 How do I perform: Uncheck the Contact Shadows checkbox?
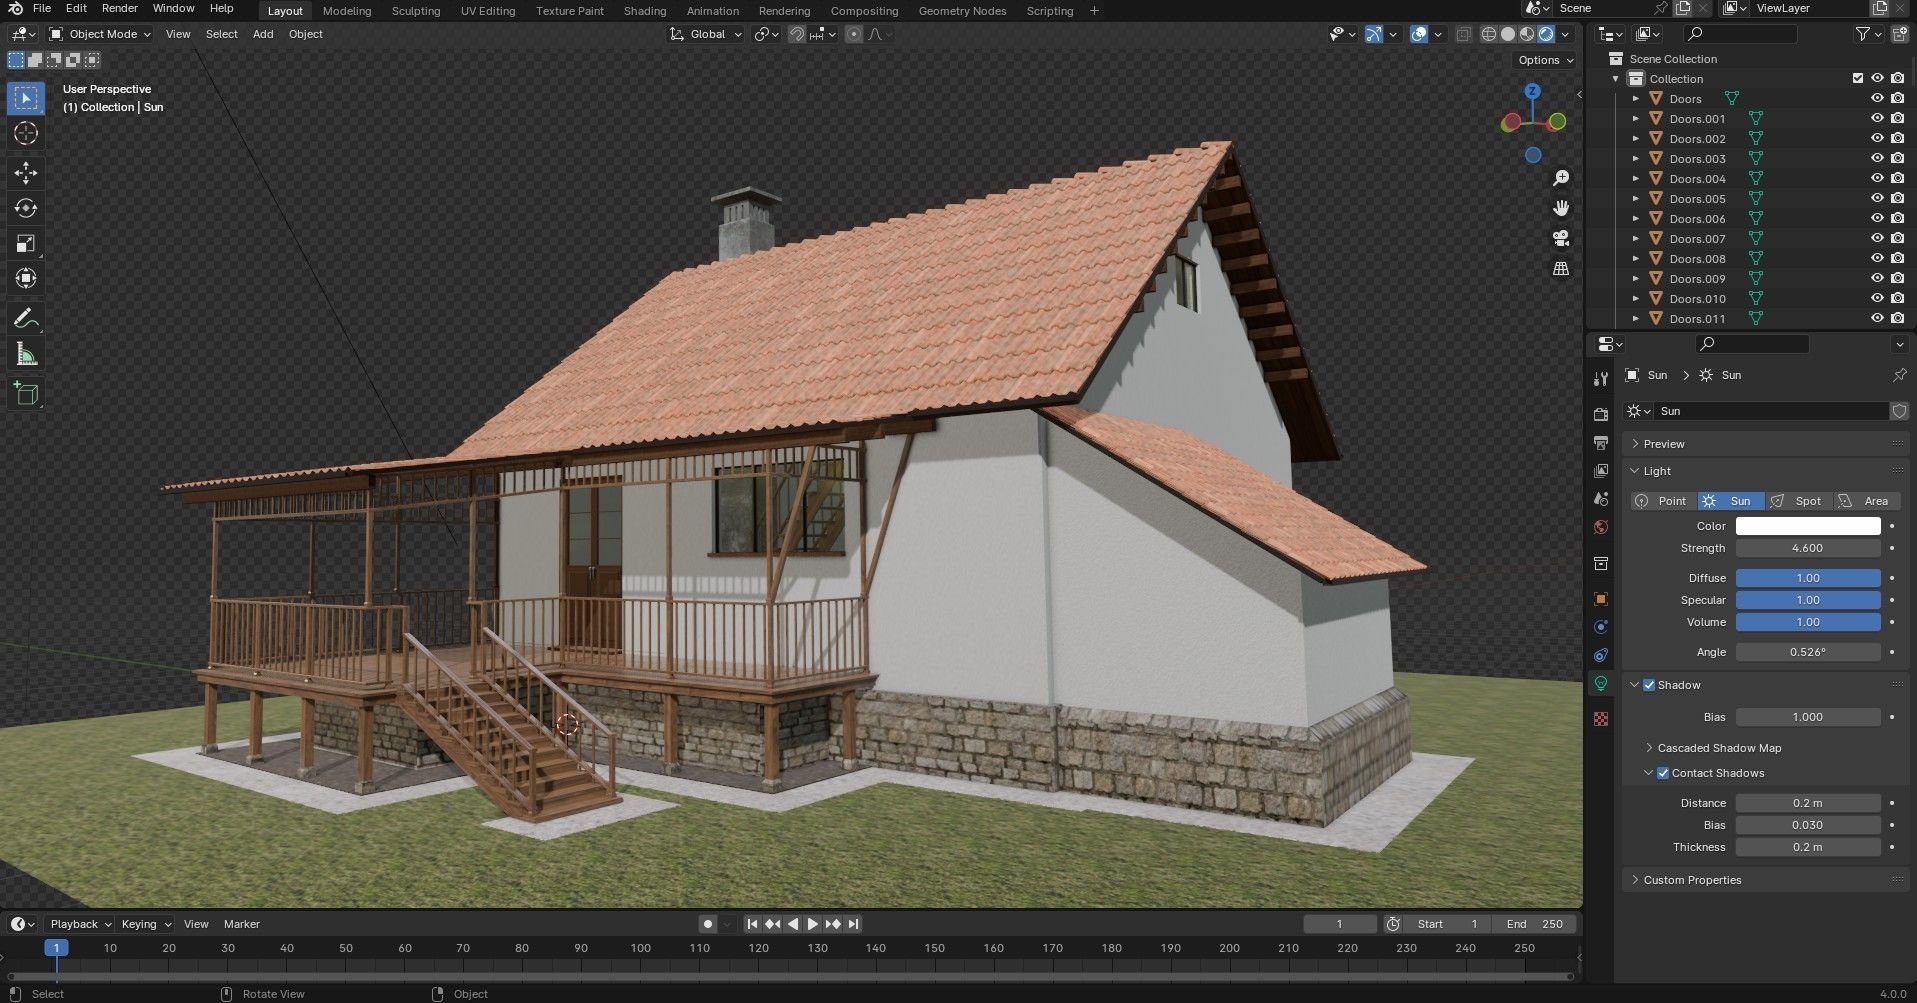(x=1663, y=773)
